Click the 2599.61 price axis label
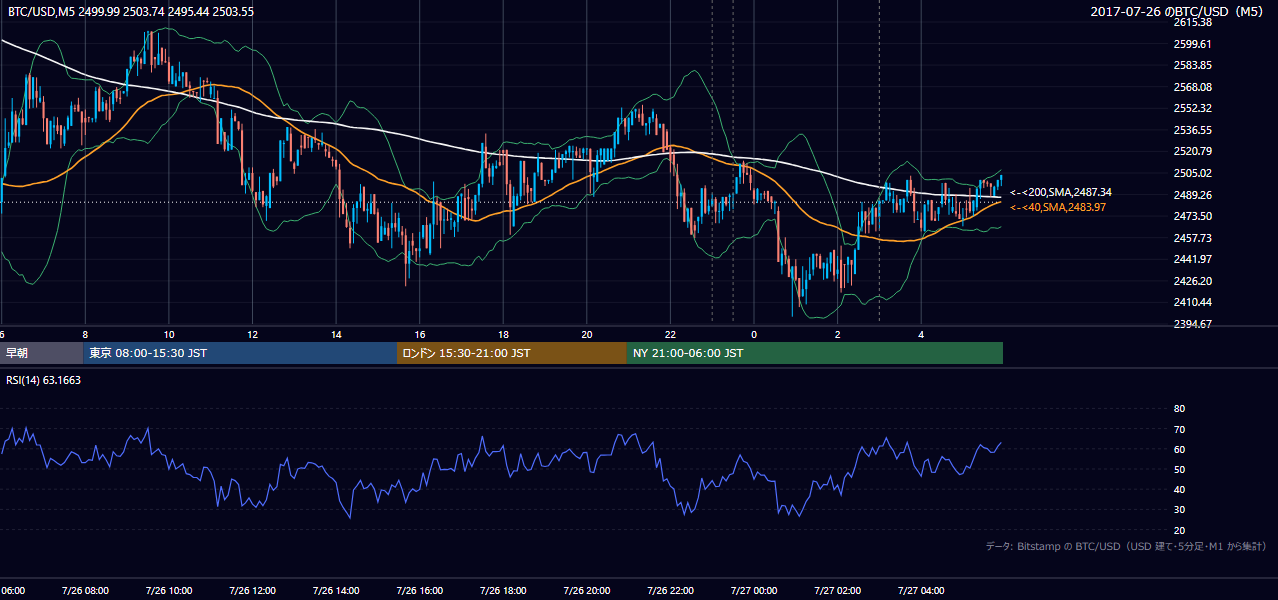 click(x=1192, y=44)
